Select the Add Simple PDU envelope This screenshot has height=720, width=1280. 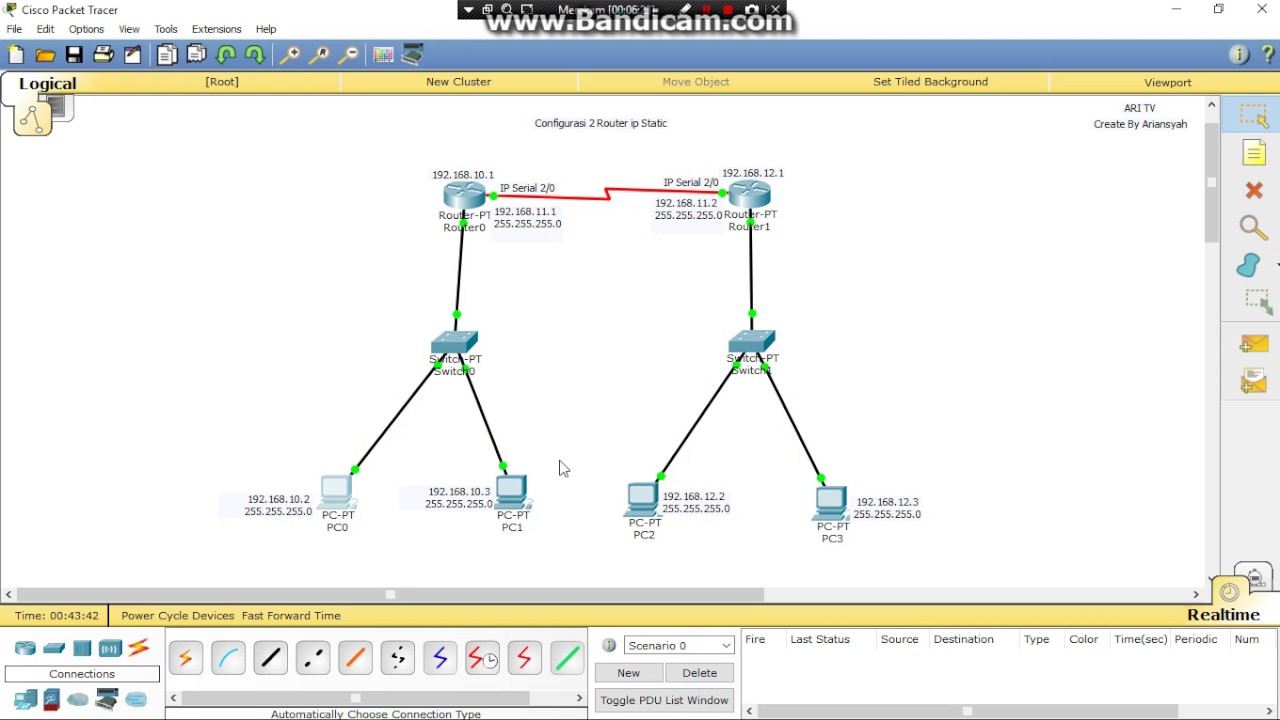pos(1254,345)
